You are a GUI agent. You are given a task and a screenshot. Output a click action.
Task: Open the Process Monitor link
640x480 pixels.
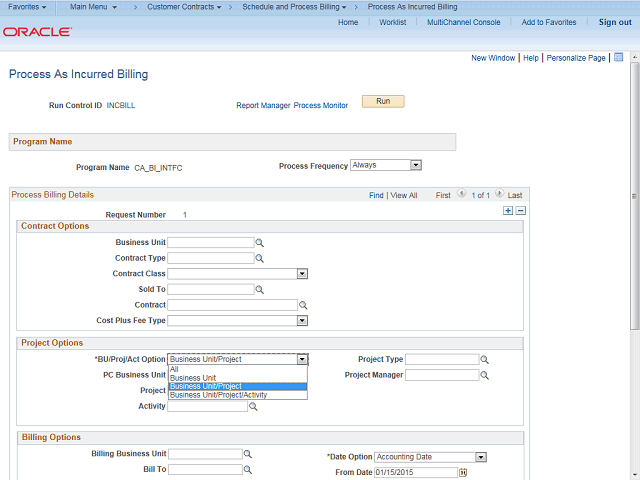tap(320, 105)
